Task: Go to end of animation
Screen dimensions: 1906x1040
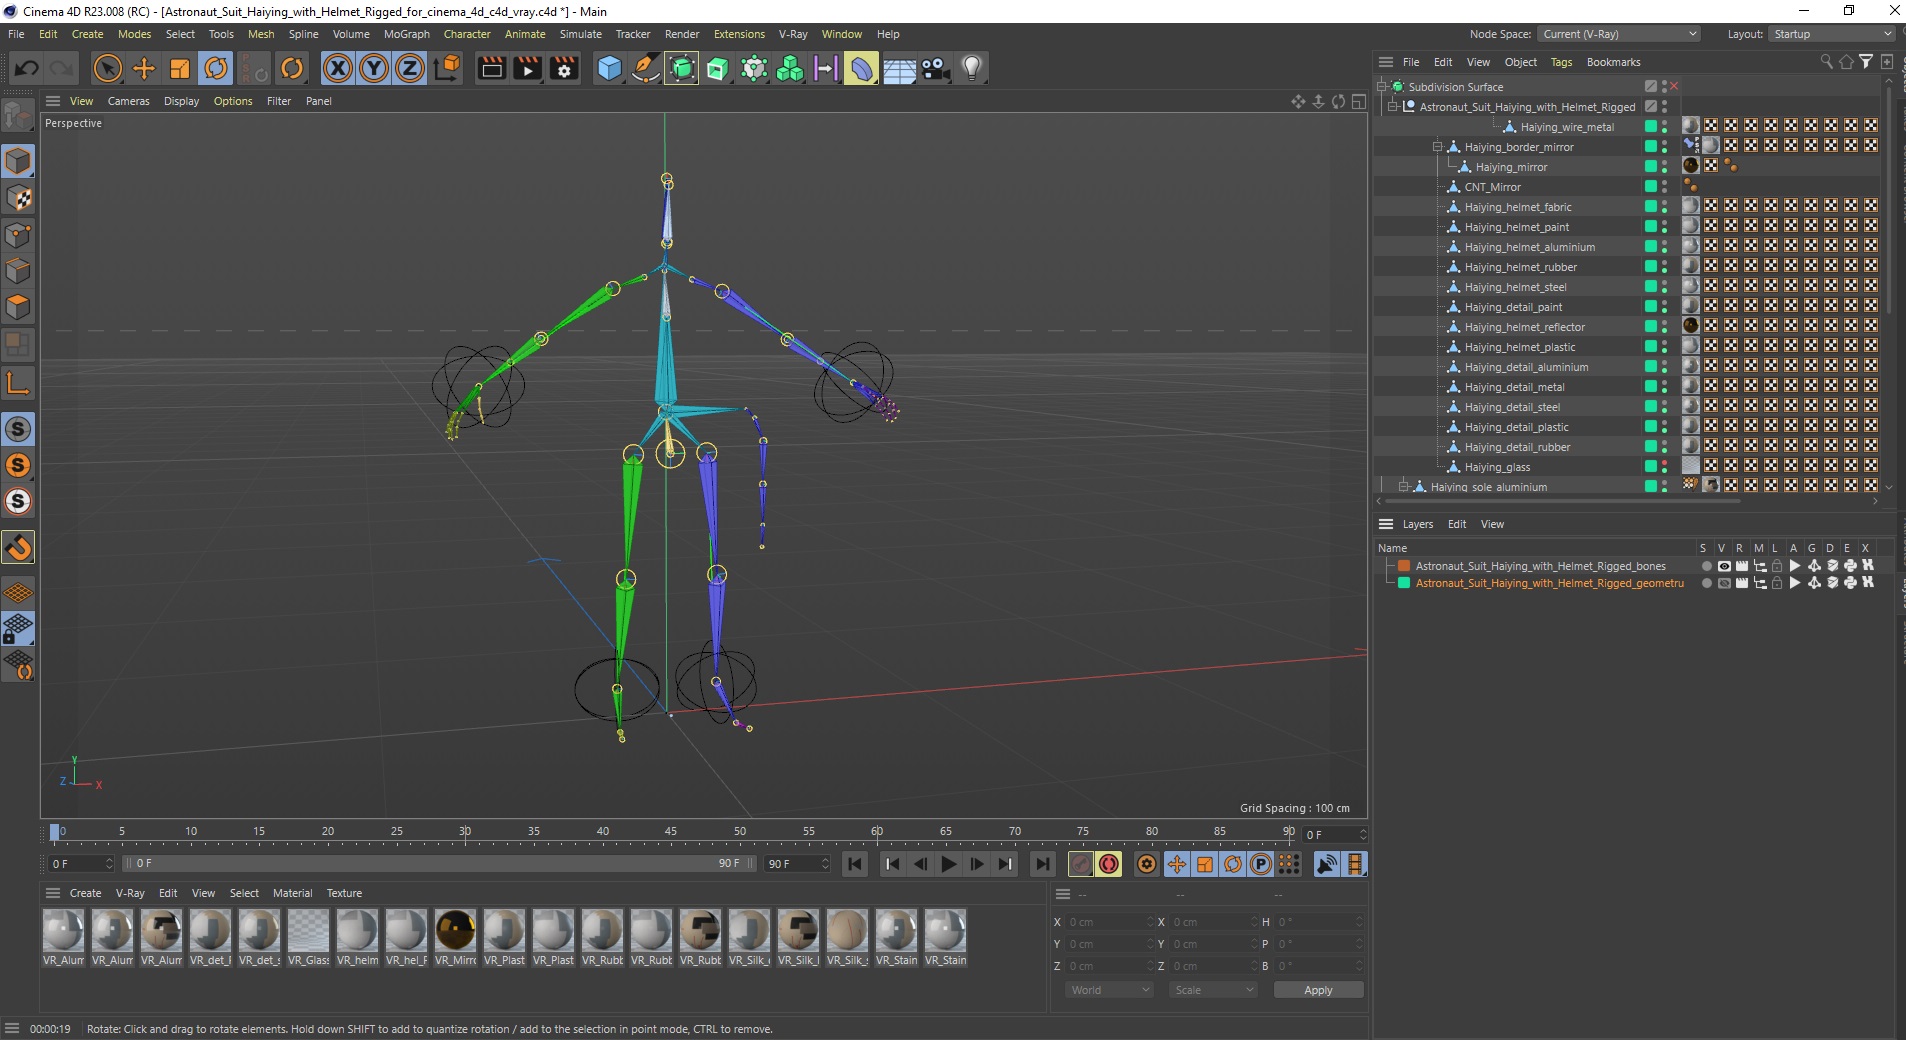Action: (x=1042, y=864)
